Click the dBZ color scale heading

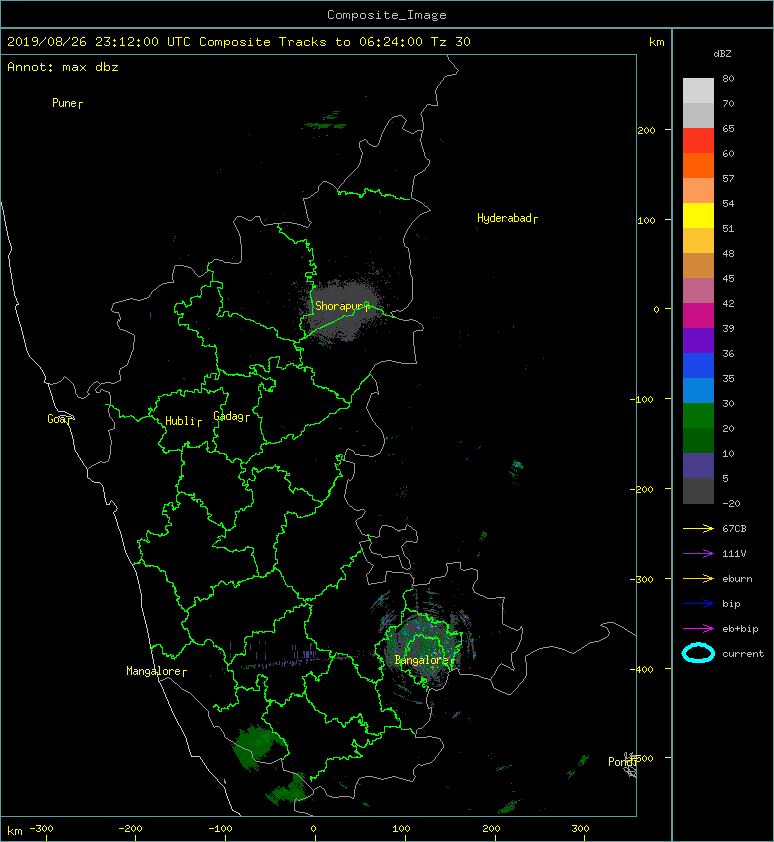pos(722,54)
